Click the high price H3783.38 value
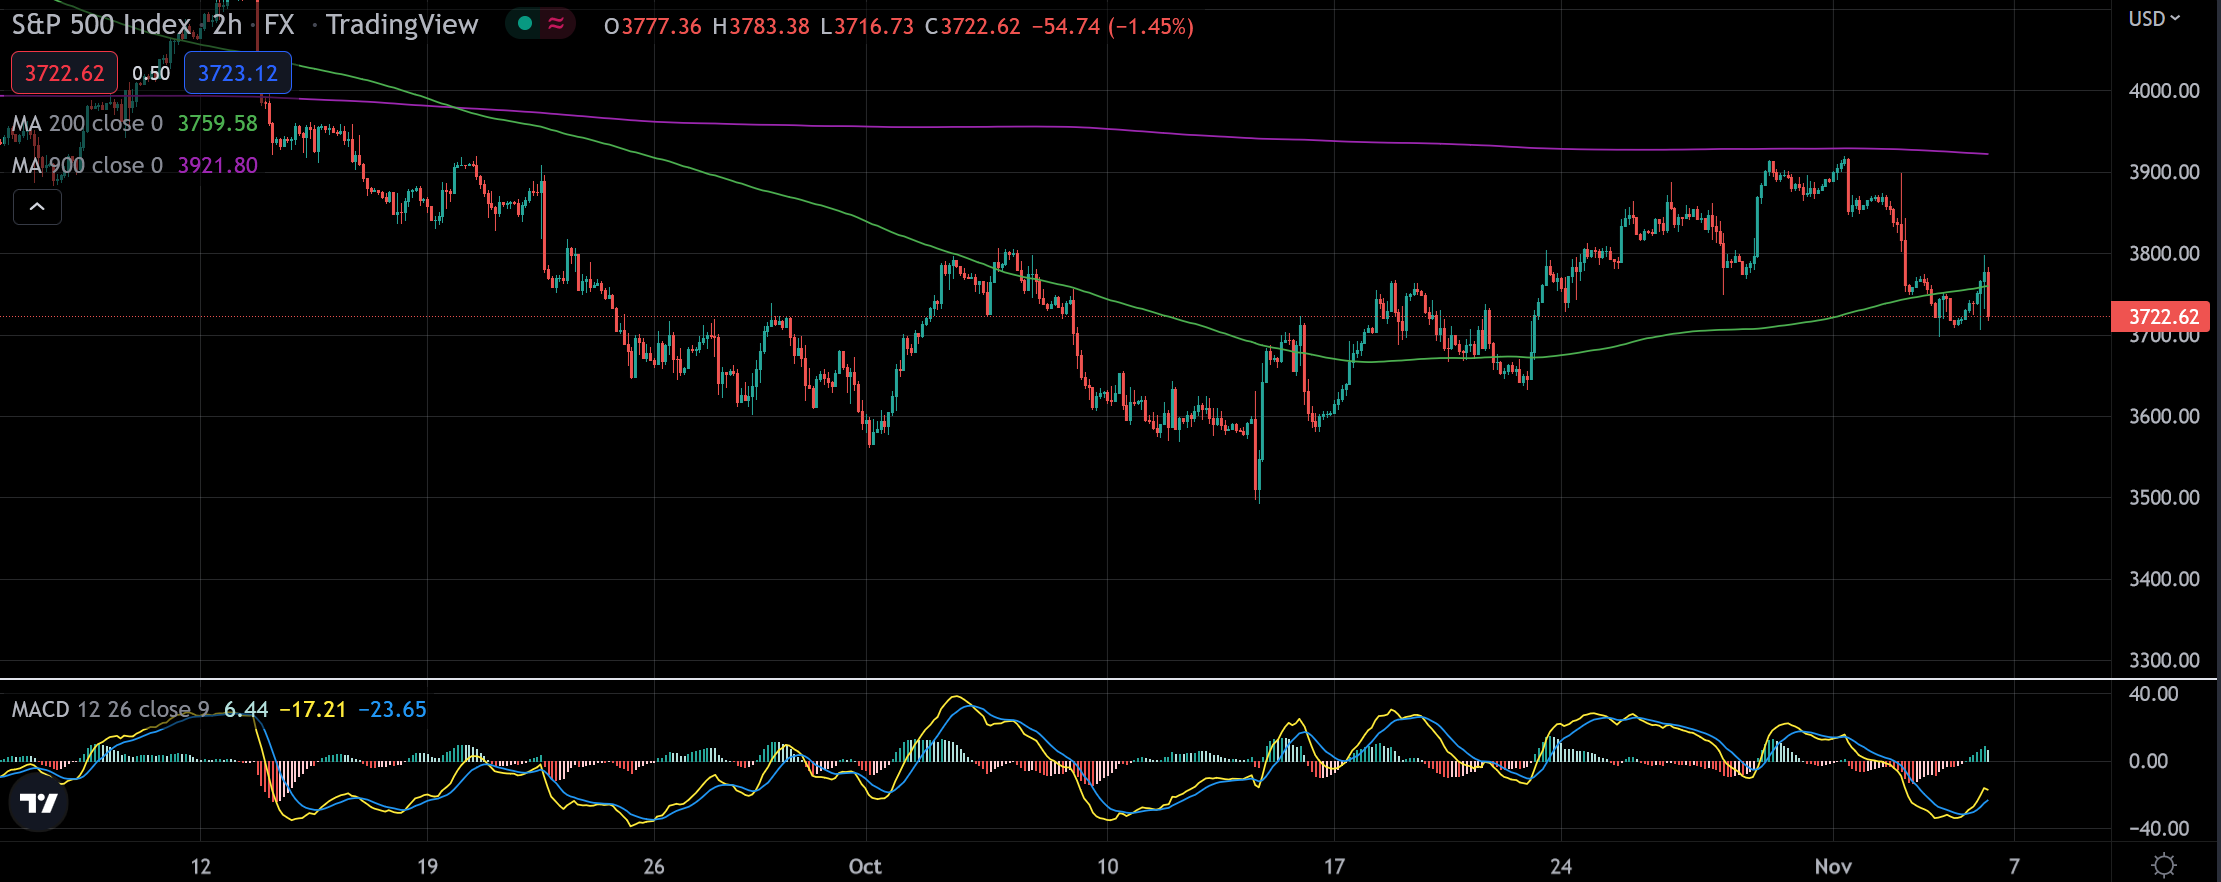The height and width of the screenshot is (882, 2221). (x=761, y=26)
